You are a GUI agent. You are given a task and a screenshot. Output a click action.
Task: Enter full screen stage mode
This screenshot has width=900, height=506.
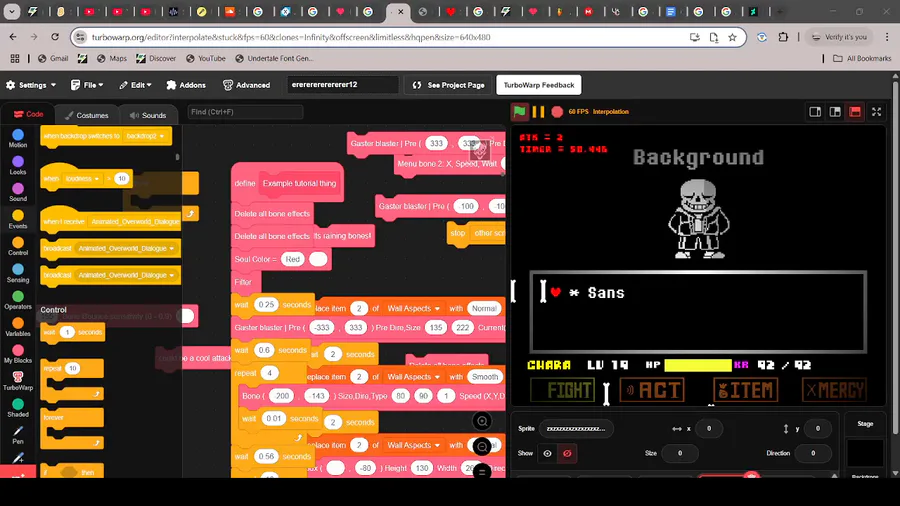click(876, 112)
